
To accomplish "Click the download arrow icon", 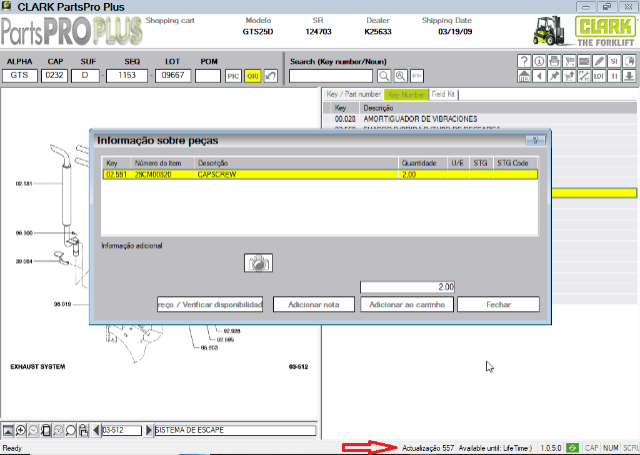I will (629, 76).
